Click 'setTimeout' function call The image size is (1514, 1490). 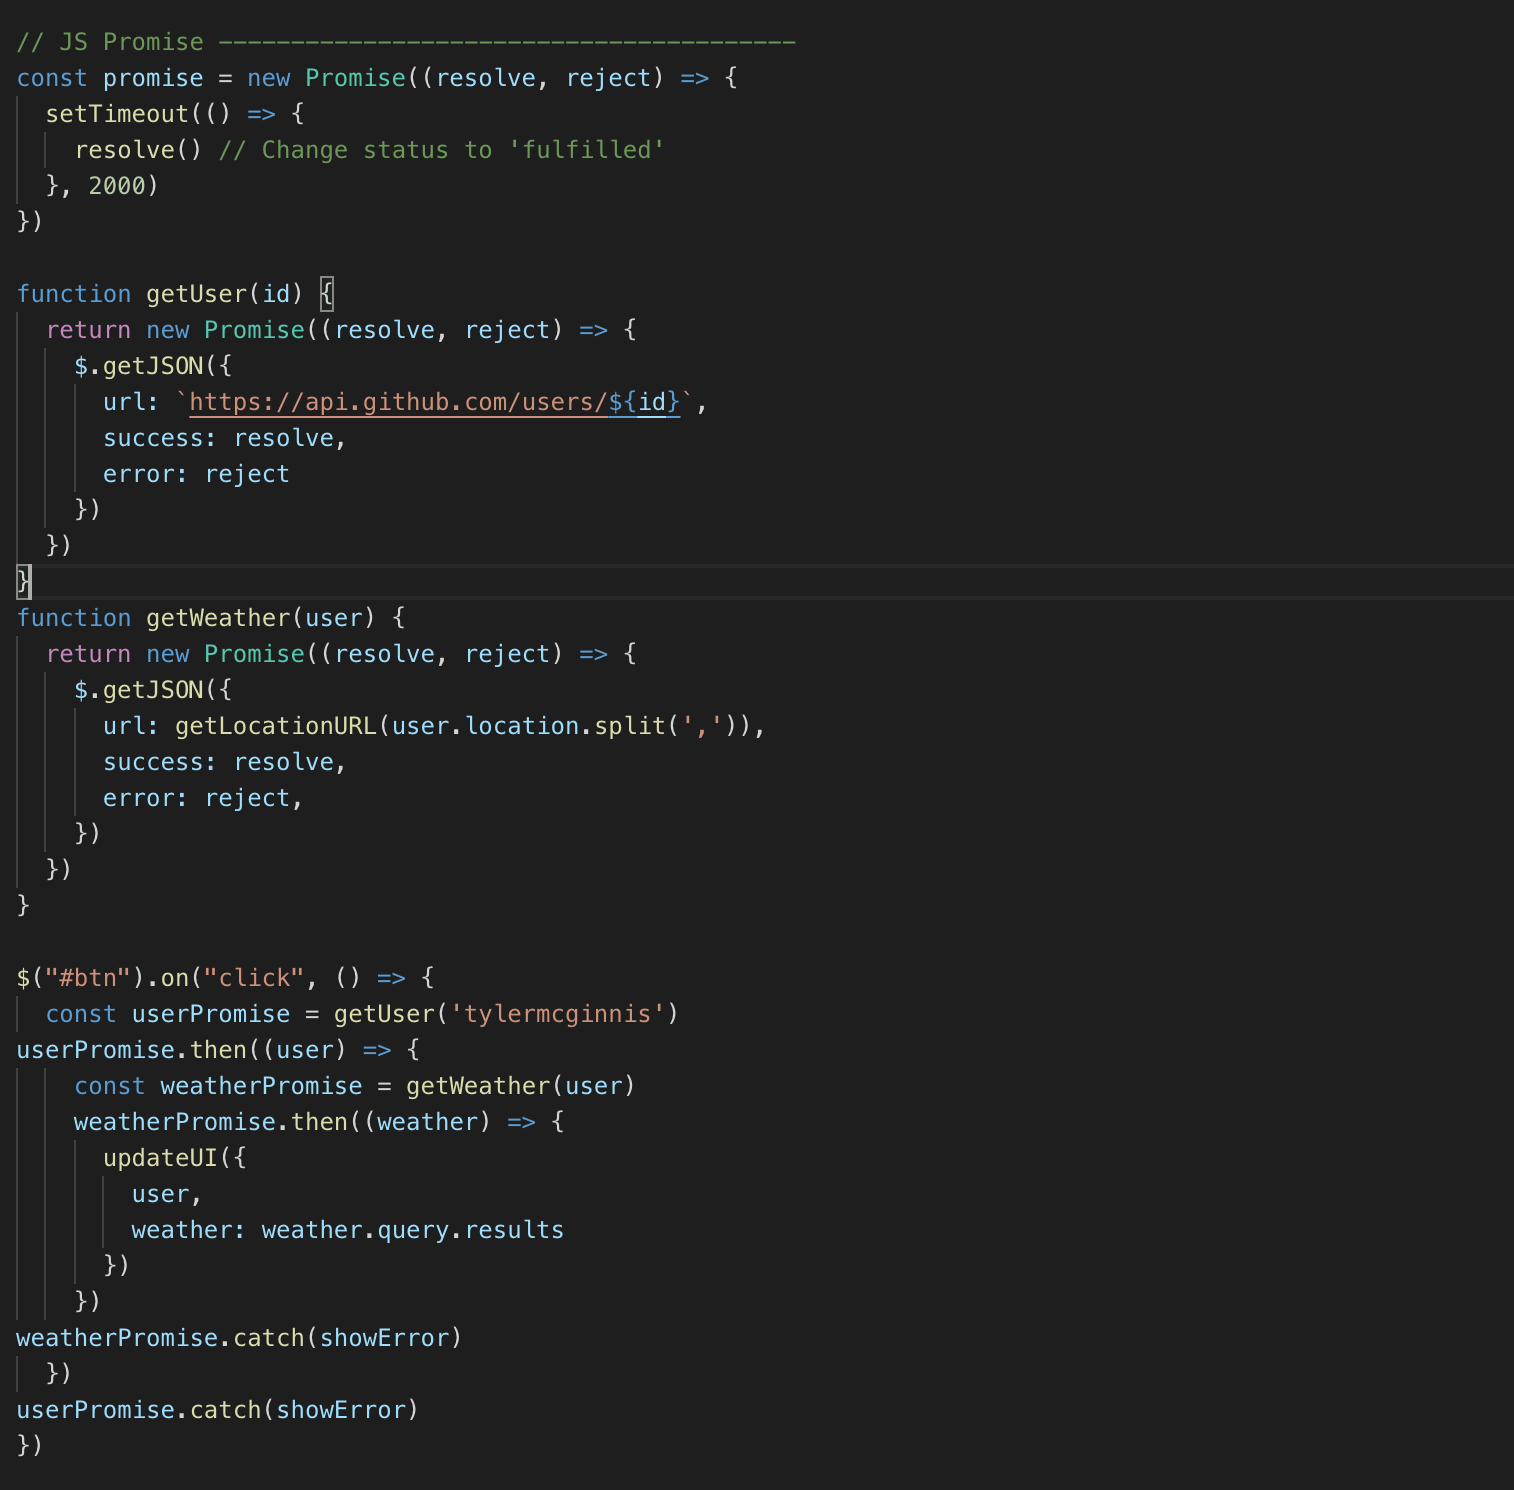click(x=117, y=114)
